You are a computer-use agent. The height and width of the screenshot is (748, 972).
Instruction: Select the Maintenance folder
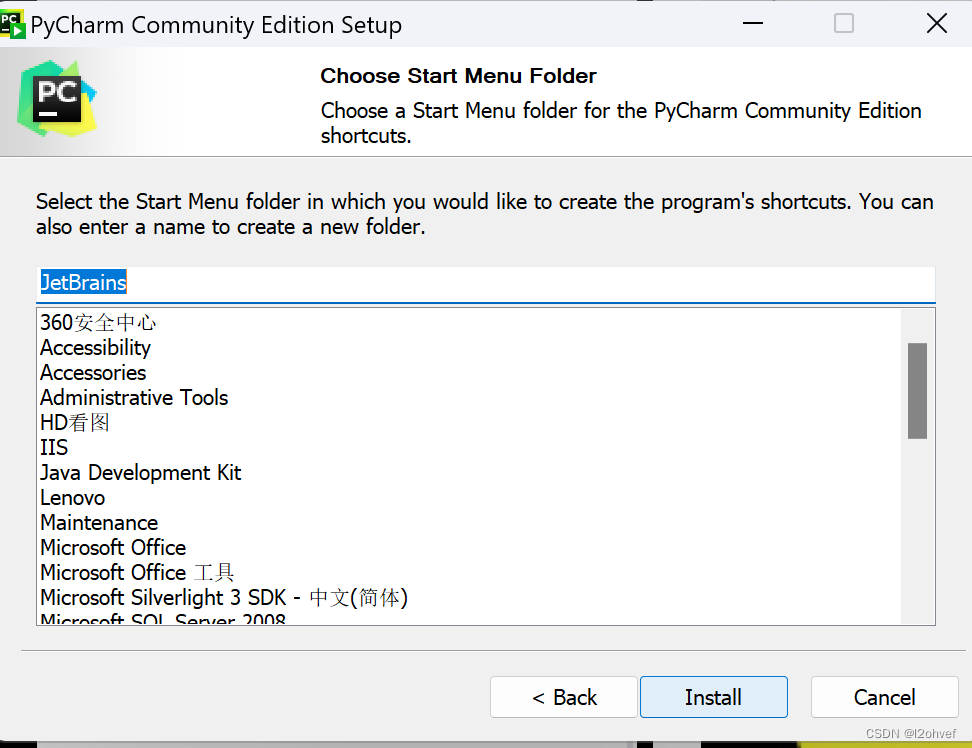coord(99,522)
